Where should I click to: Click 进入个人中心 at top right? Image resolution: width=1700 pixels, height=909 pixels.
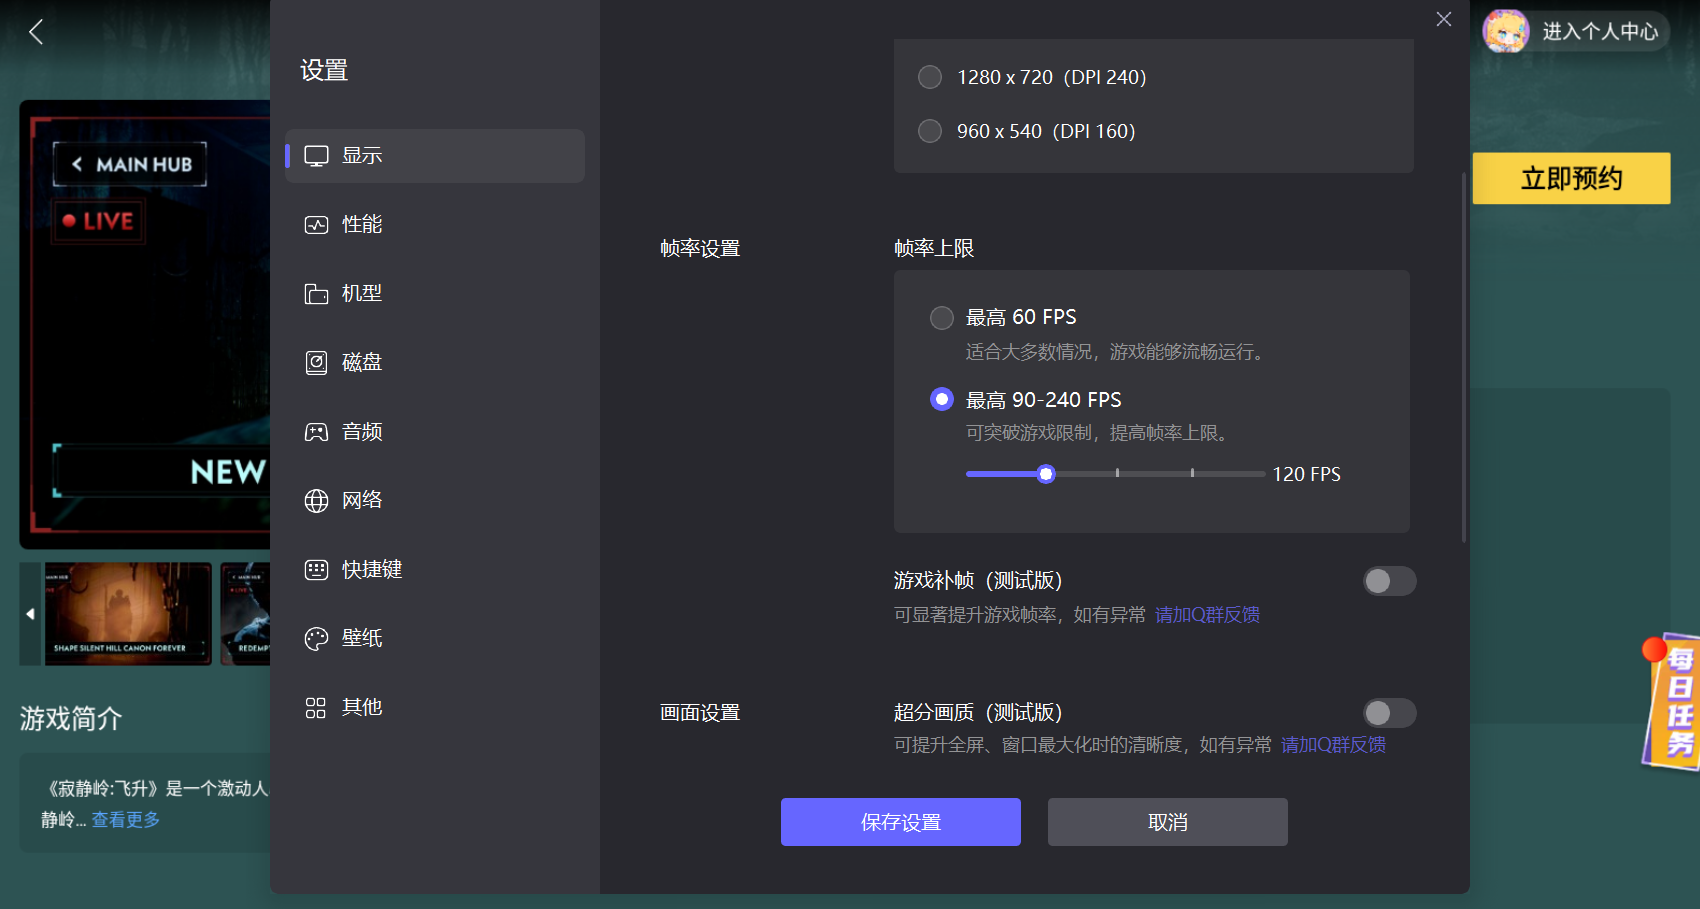[1600, 32]
